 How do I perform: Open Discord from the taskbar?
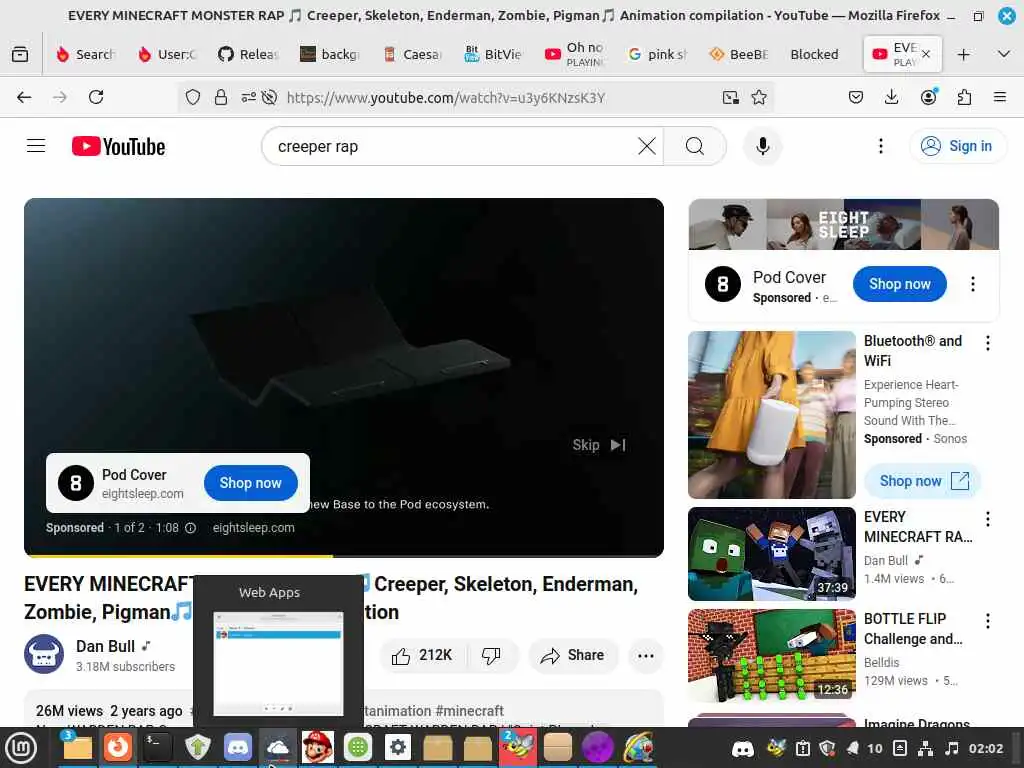tap(238, 748)
